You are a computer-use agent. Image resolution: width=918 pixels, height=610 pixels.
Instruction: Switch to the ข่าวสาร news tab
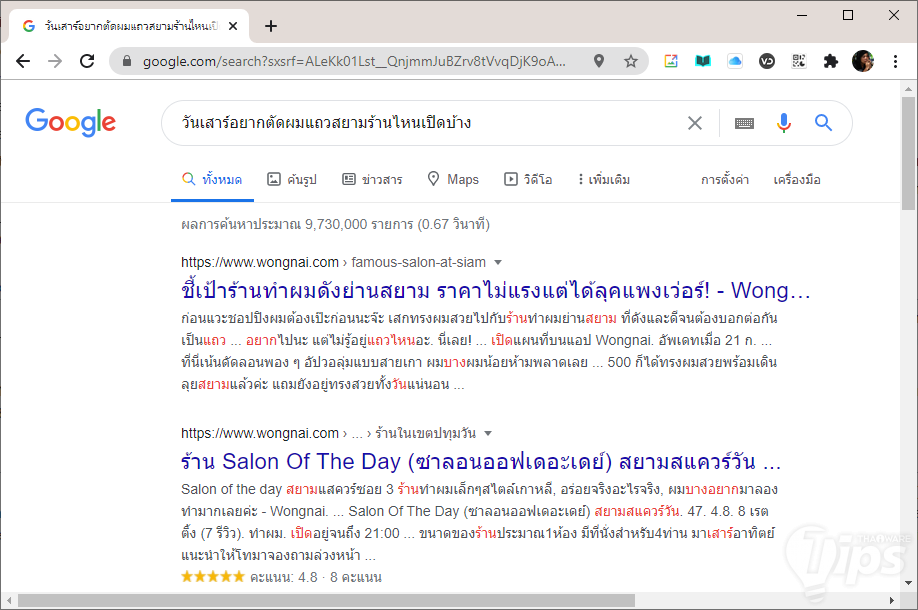(x=372, y=179)
